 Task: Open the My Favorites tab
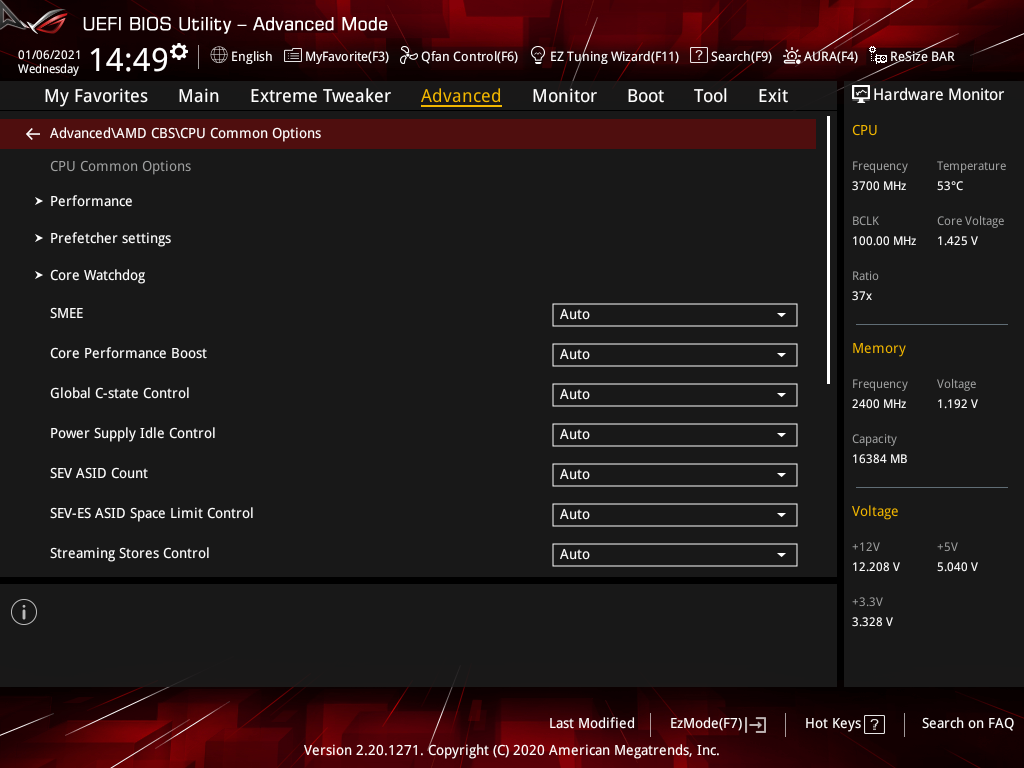(96, 96)
